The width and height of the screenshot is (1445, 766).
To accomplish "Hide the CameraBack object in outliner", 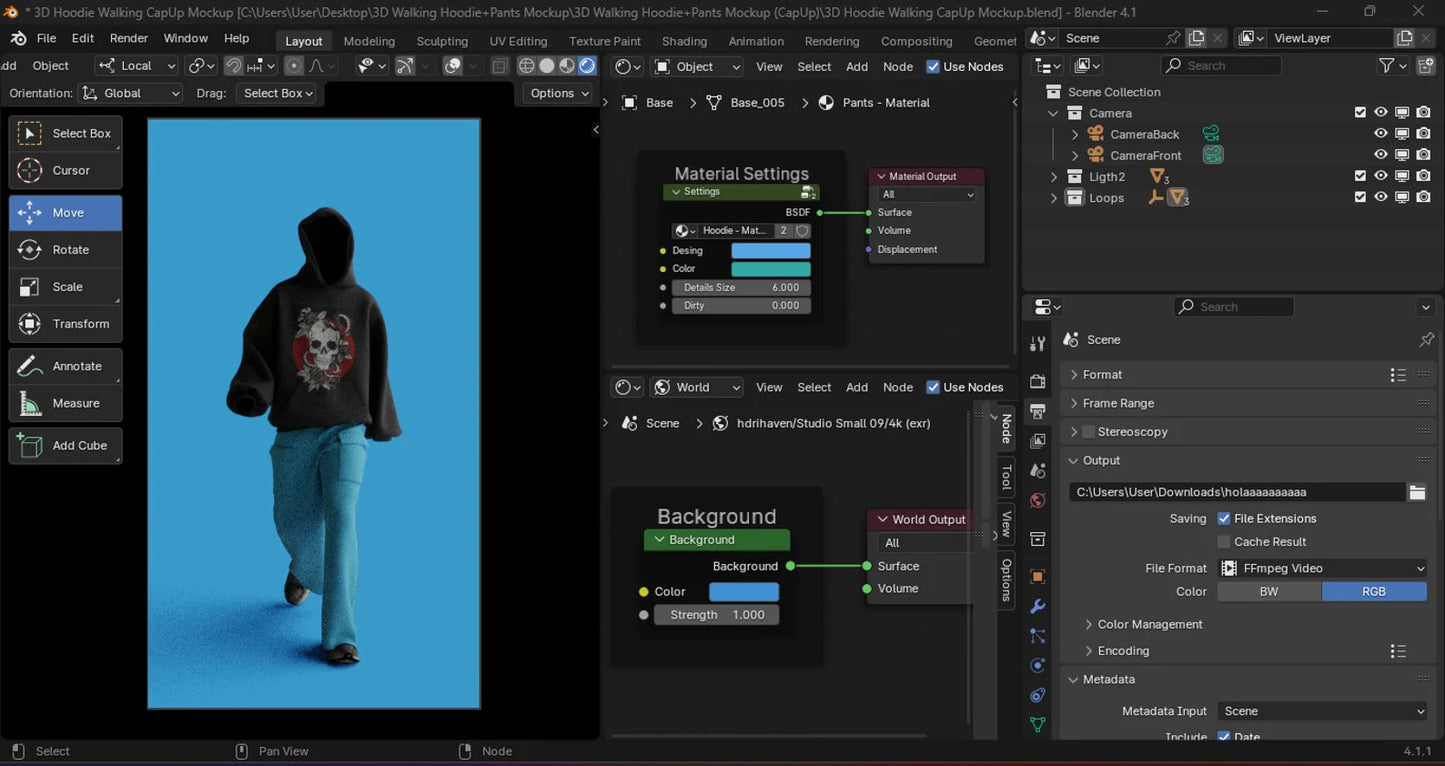I will click(1380, 134).
